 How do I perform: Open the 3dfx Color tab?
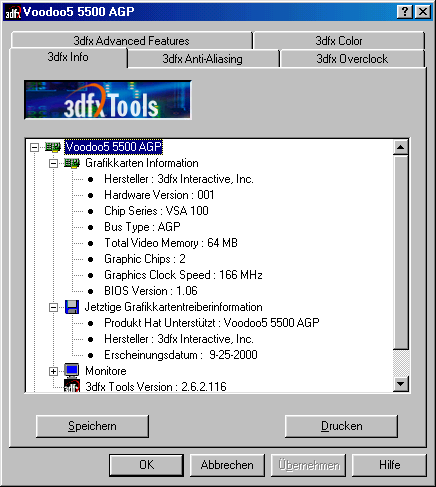pyautogui.click(x=339, y=41)
